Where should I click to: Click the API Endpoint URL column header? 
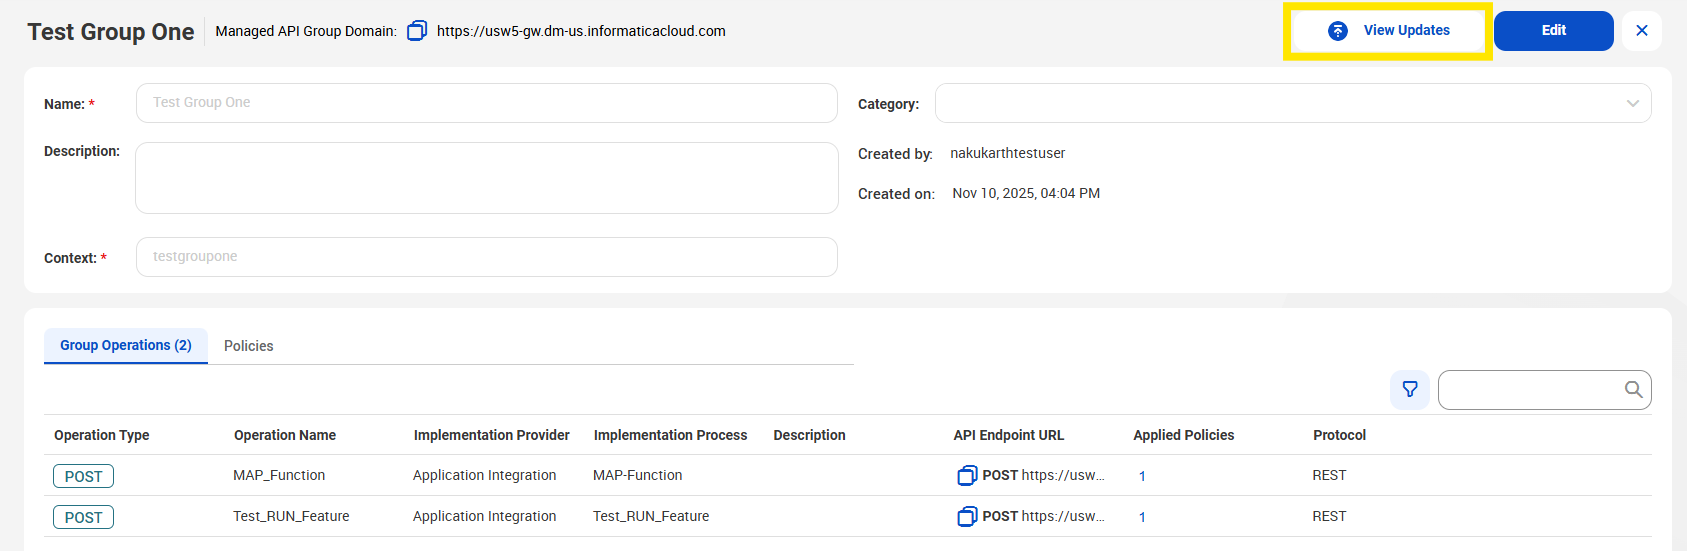[x=1009, y=436]
